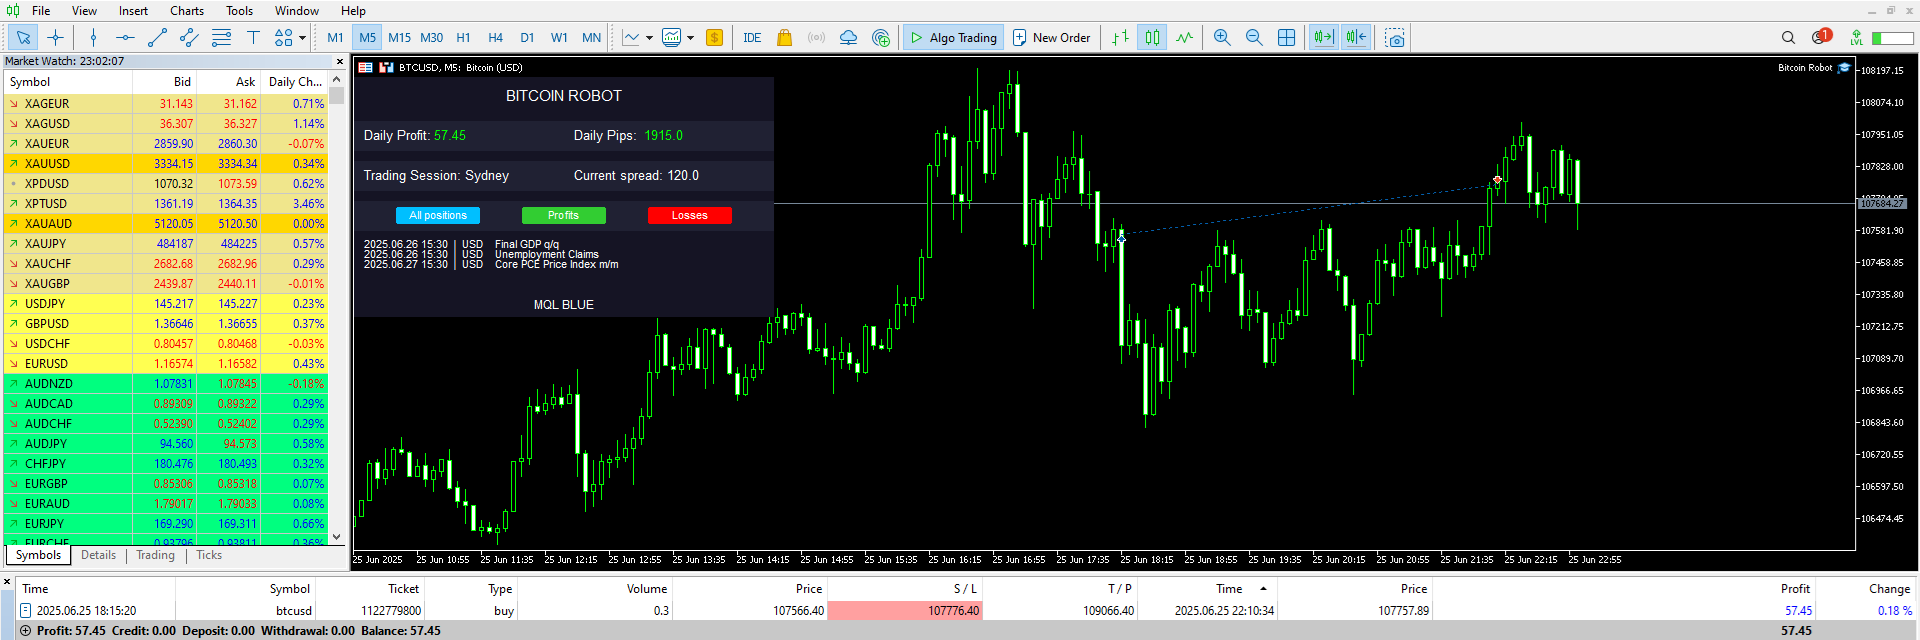Viewport: 1920px width, 640px height.
Task: Open the search magnifier
Action: [1788, 38]
